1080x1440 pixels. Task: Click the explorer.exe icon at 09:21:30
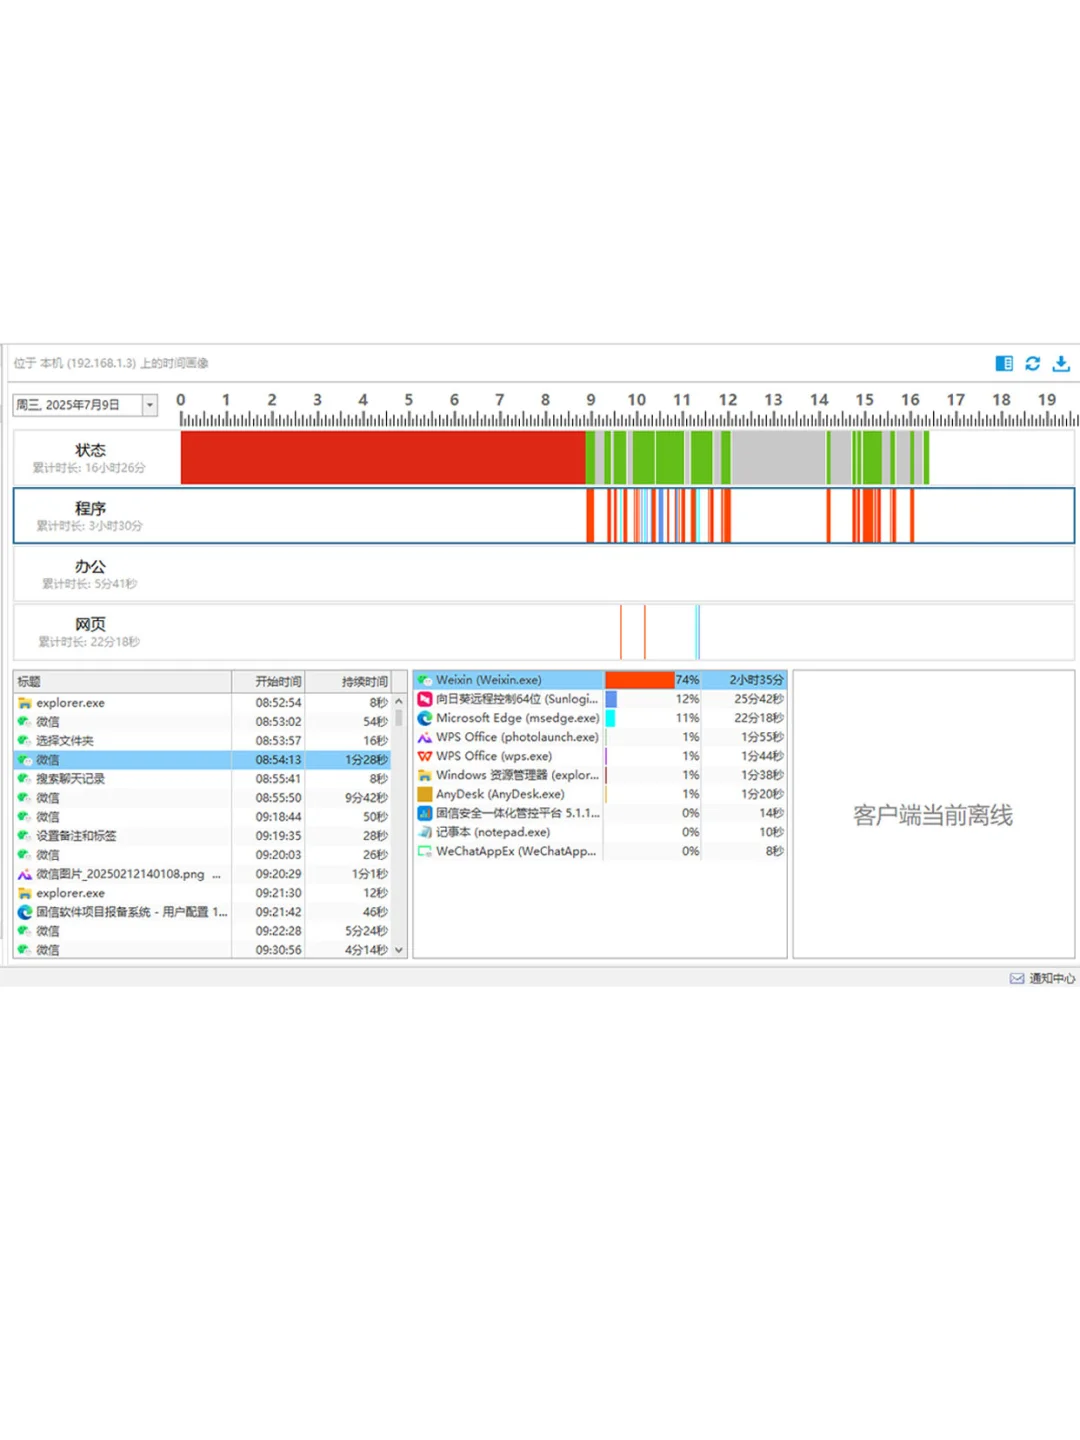(25, 893)
